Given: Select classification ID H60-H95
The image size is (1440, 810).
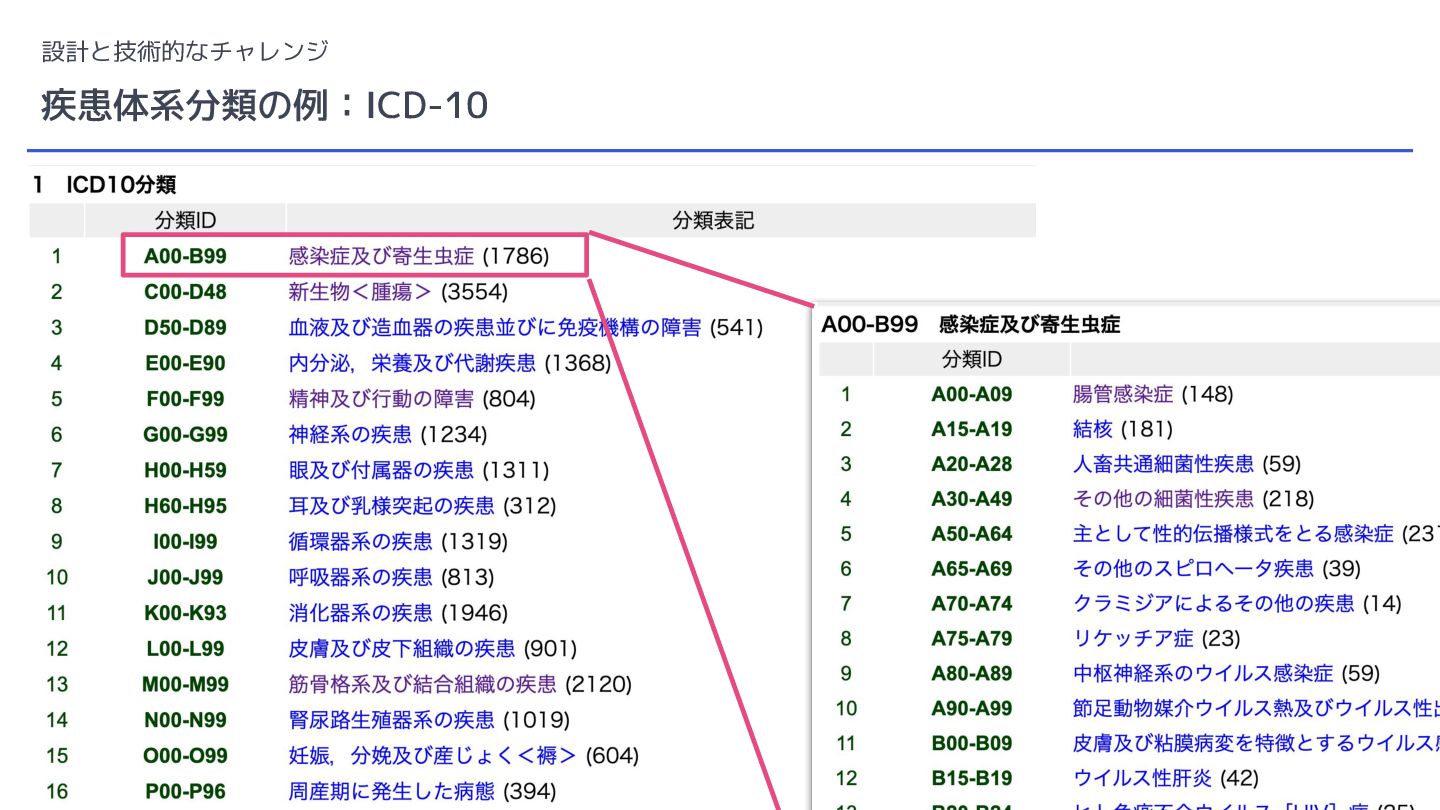Looking at the screenshot, I should 185,506.
